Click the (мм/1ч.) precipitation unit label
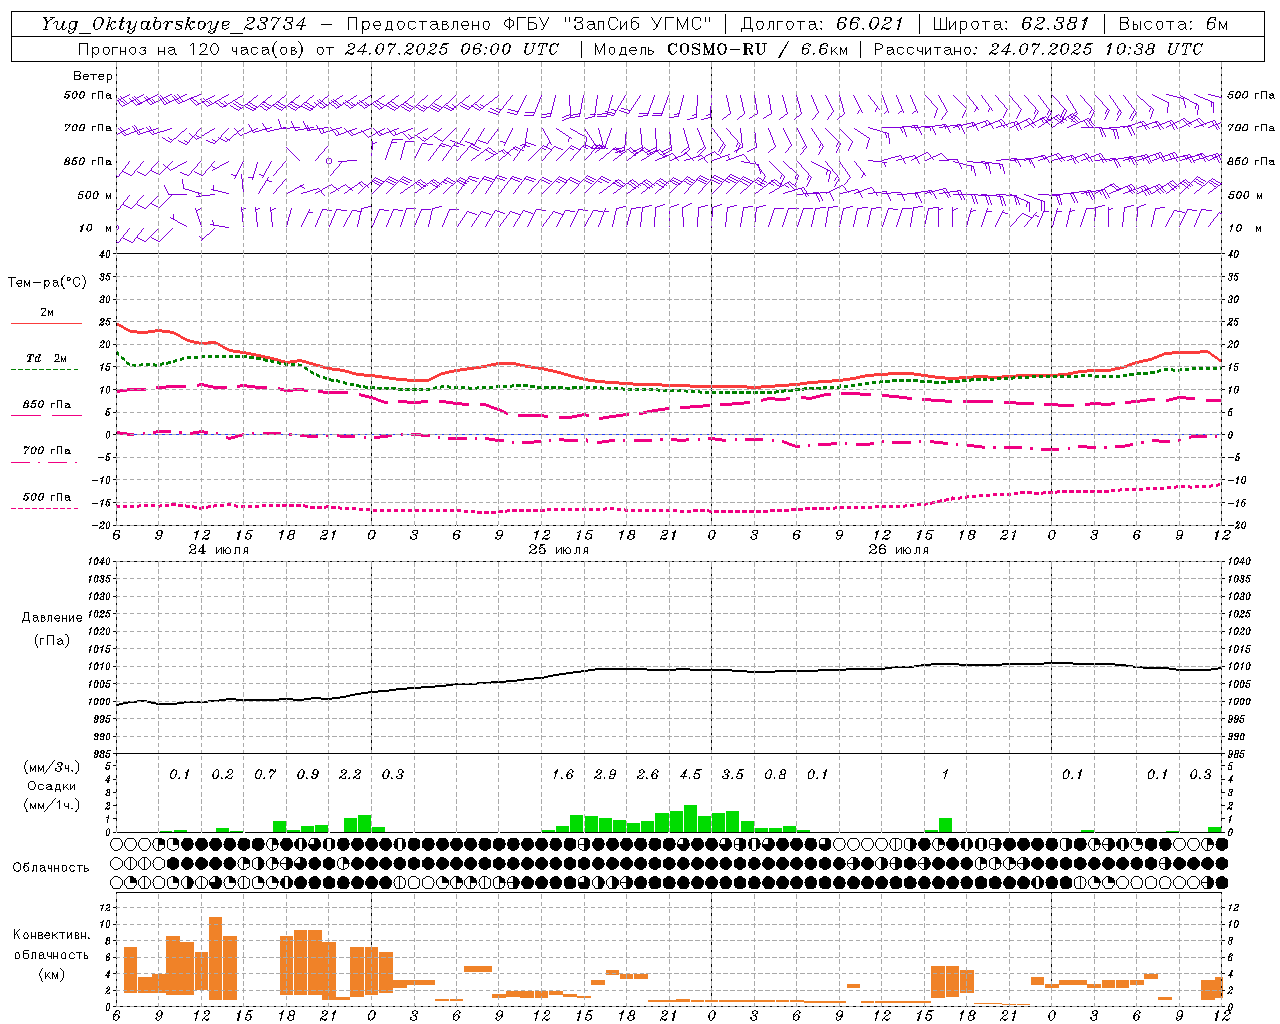Viewport: 1280px width, 1024px height. (x=52, y=805)
